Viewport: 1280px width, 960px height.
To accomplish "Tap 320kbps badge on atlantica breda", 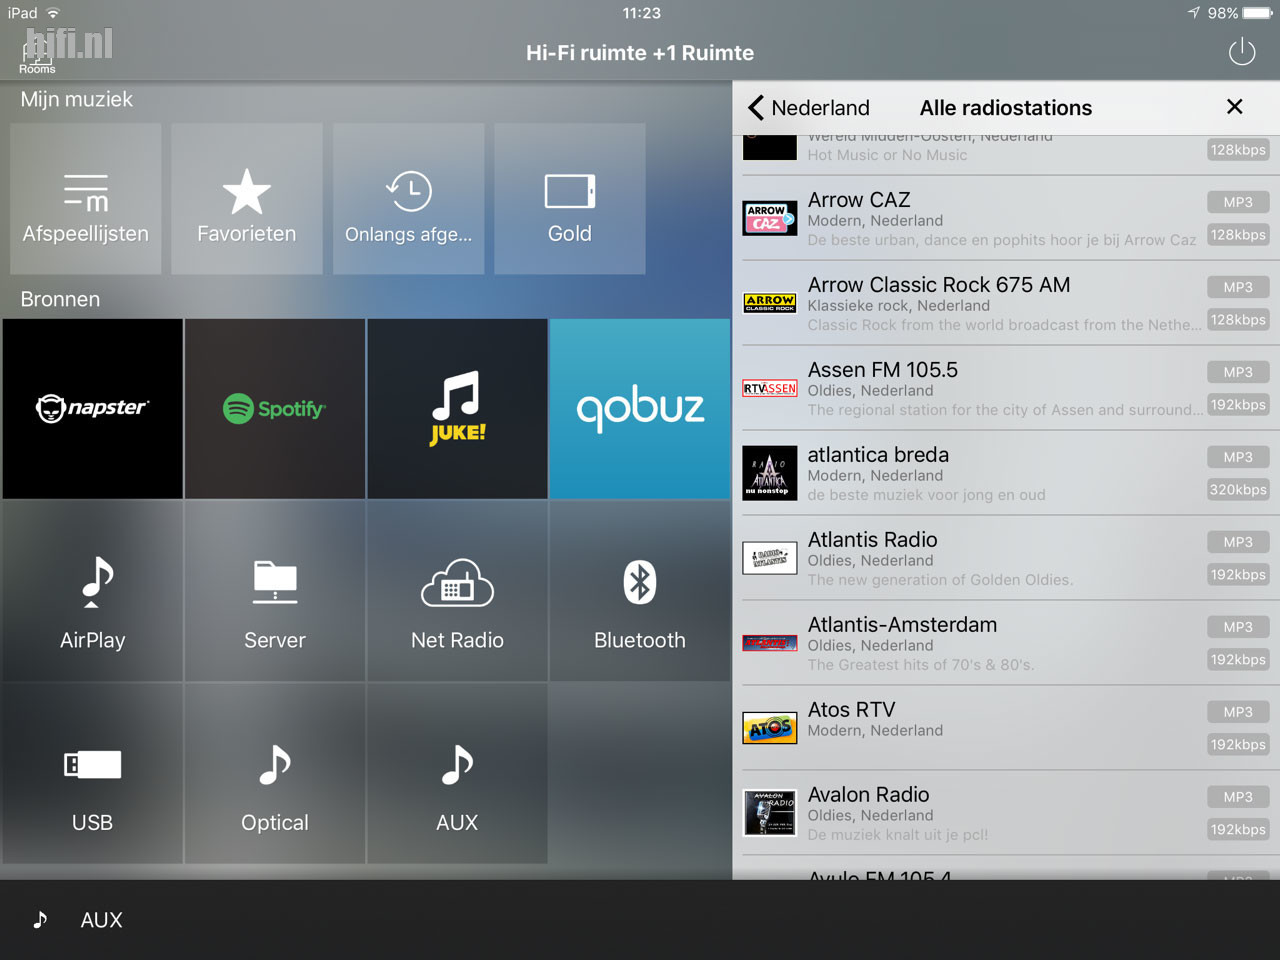I will pyautogui.click(x=1238, y=490).
